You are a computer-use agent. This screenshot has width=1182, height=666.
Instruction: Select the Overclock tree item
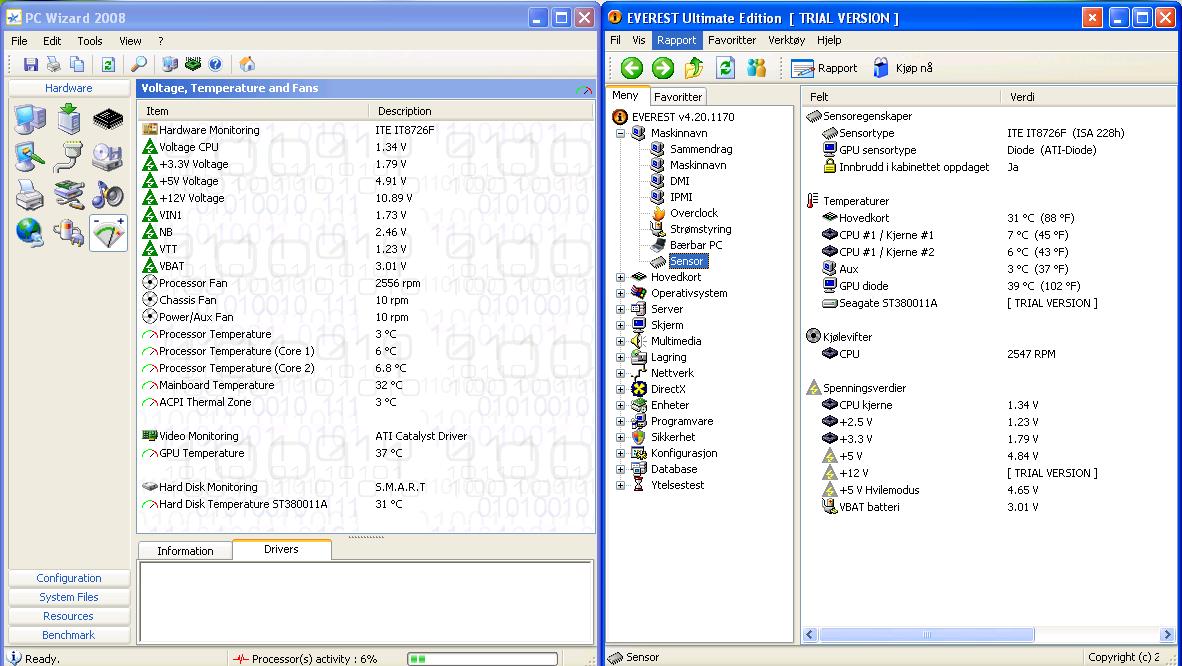694,213
